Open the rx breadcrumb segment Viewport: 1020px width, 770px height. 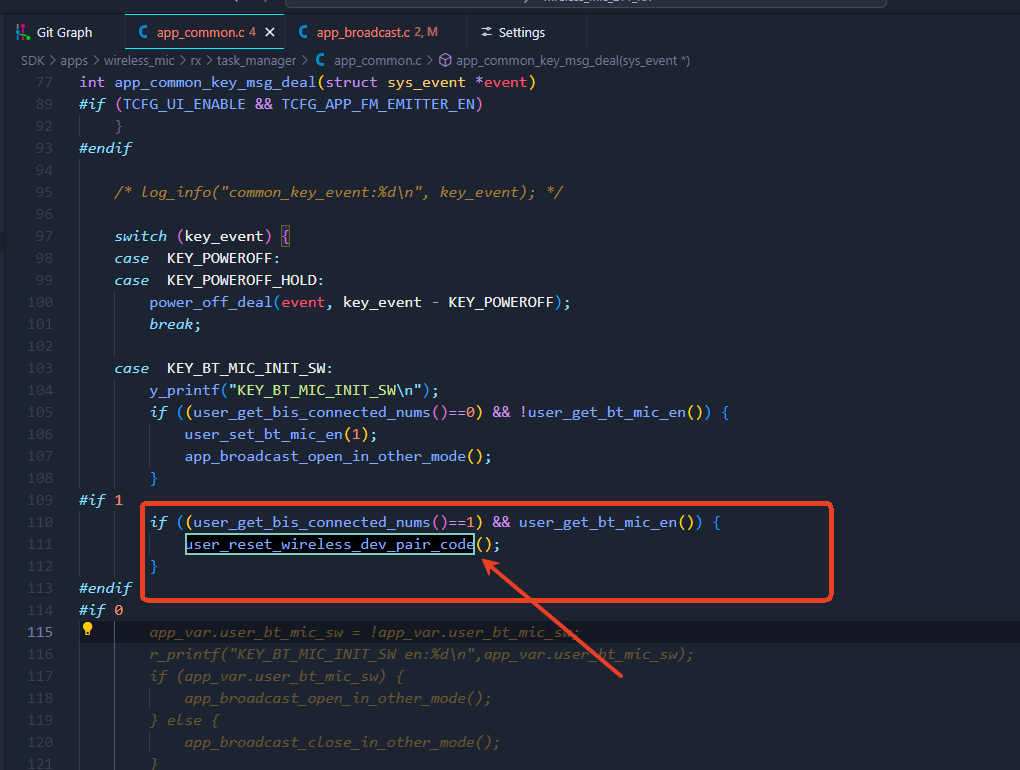(196, 60)
